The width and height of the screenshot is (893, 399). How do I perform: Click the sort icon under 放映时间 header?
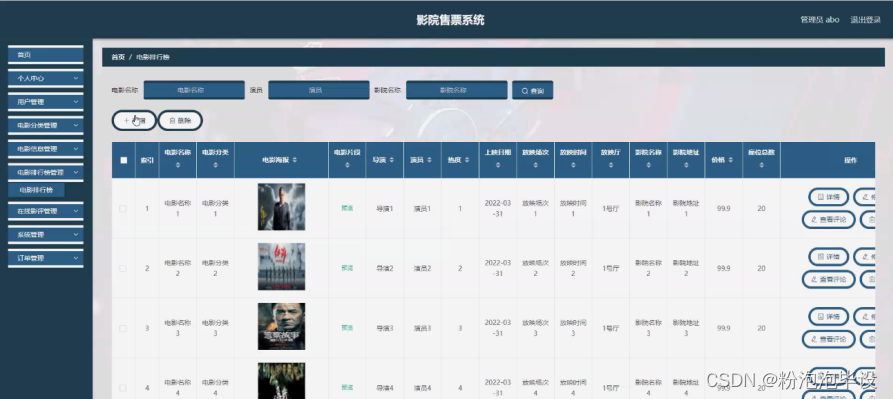[573, 165]
